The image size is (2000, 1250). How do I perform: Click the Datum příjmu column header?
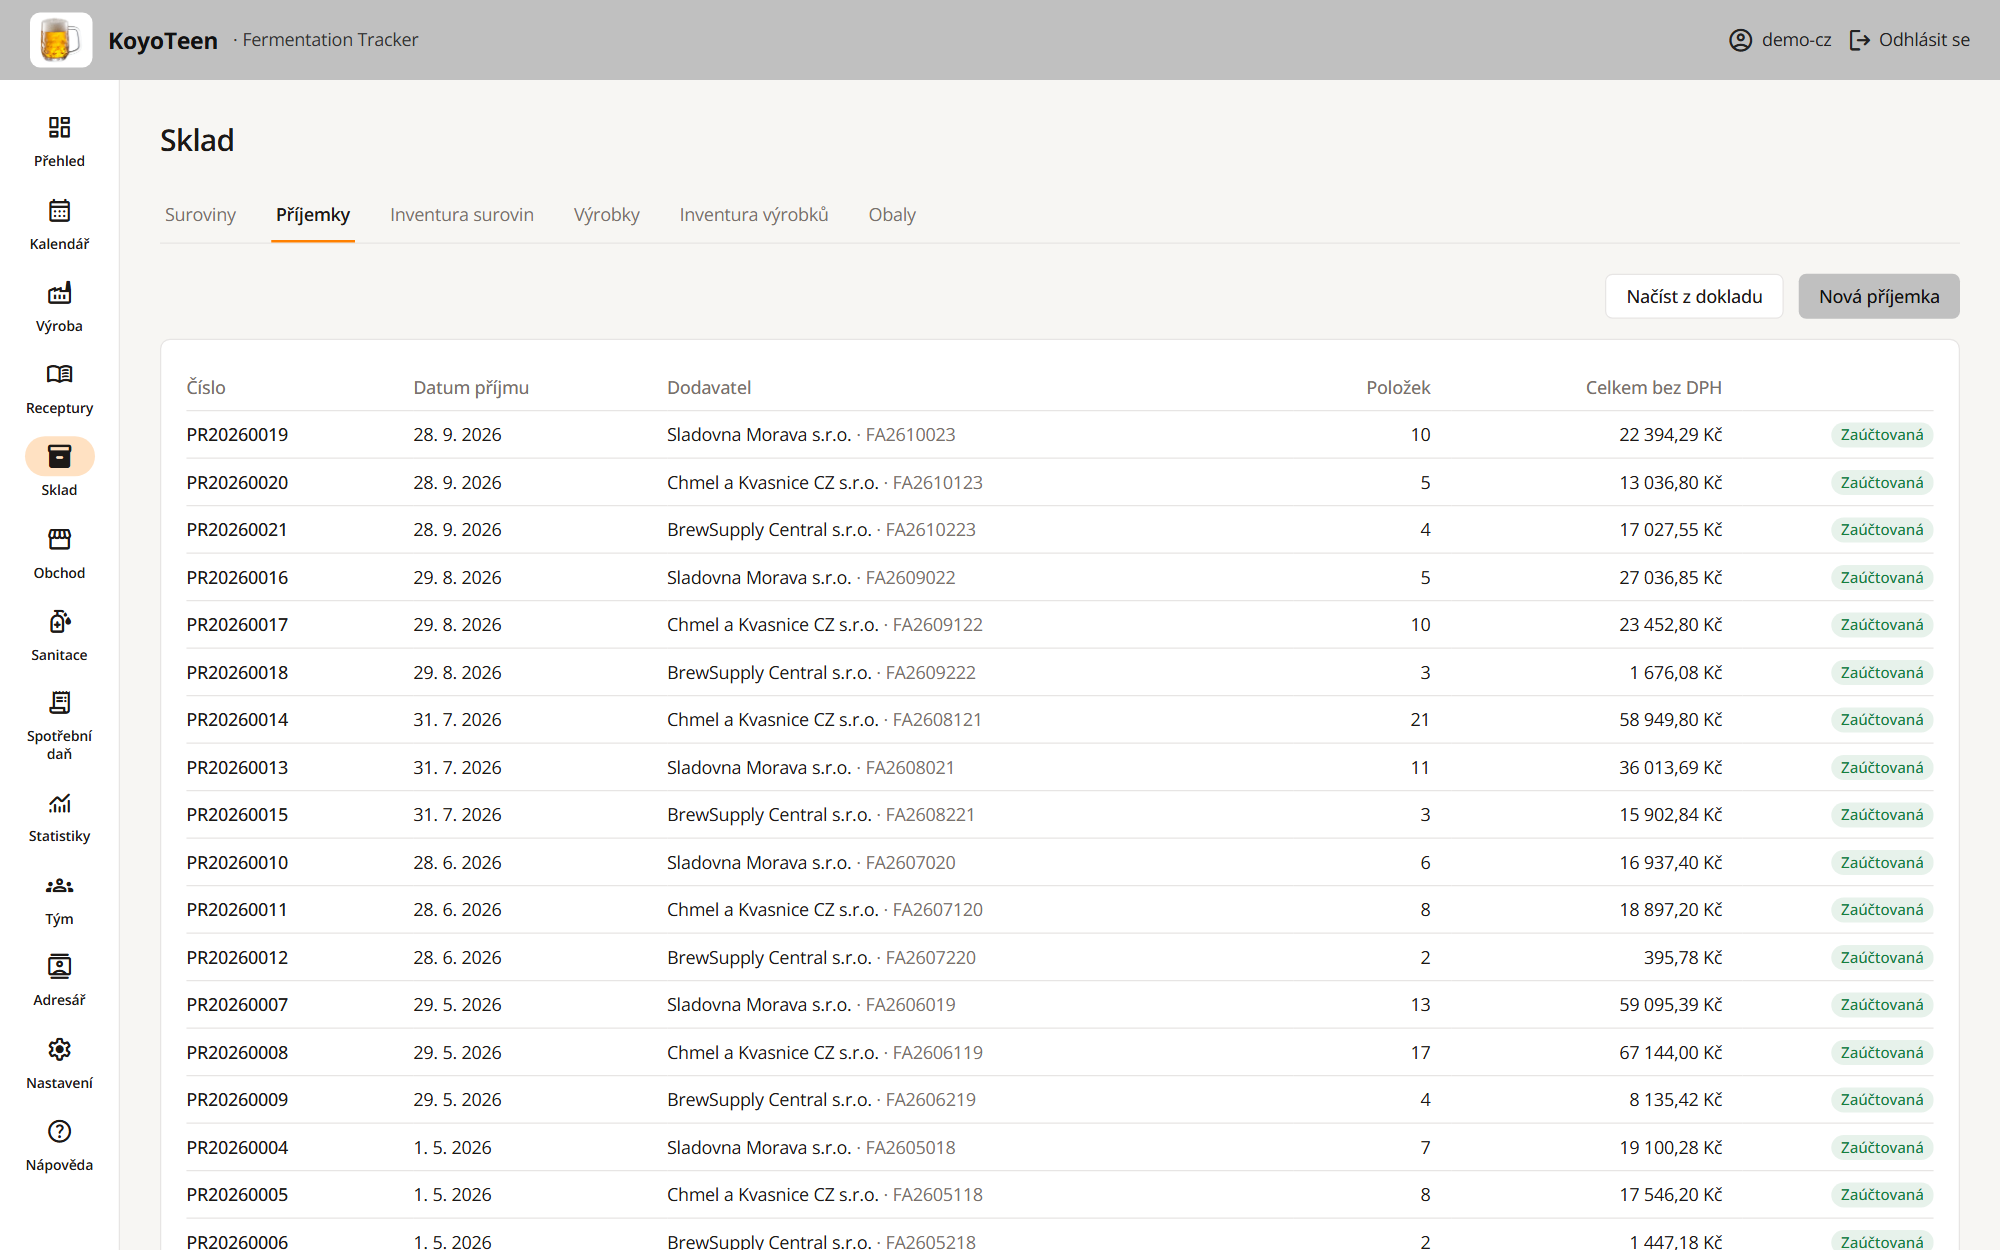pyautogui.click(x=471, y=388)
